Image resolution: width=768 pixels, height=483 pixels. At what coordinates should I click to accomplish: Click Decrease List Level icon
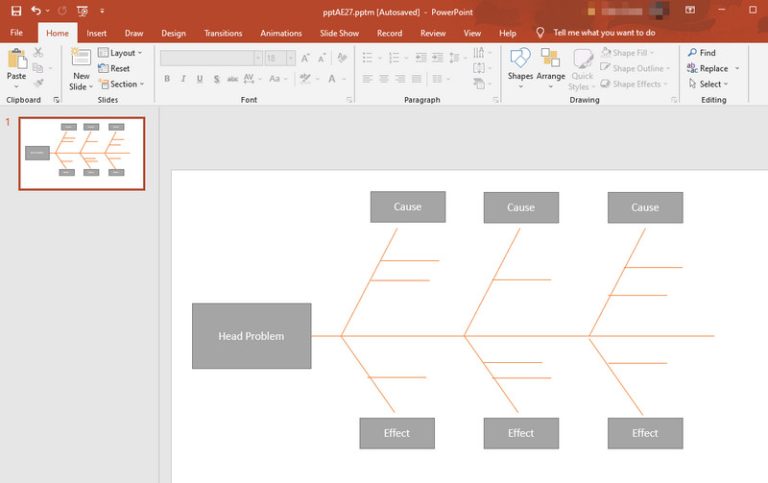[421, 58]
